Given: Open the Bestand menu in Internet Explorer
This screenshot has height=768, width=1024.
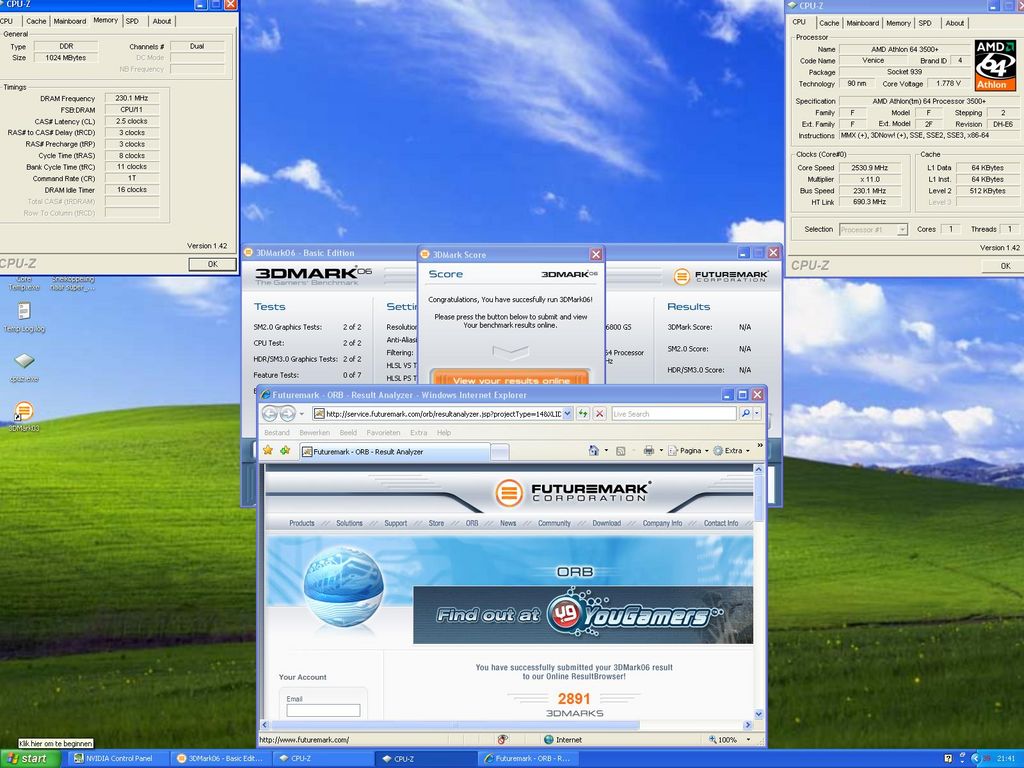Looking at the screenshot, I should 276,432.
